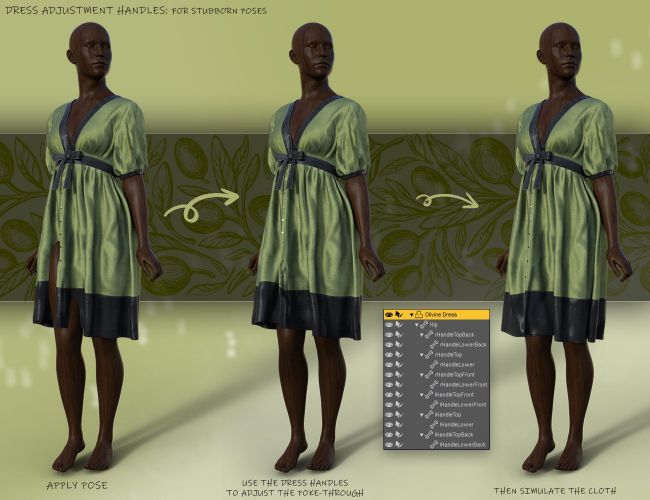Collapse the rHandleTopFront node

click(x=423, y=374)
